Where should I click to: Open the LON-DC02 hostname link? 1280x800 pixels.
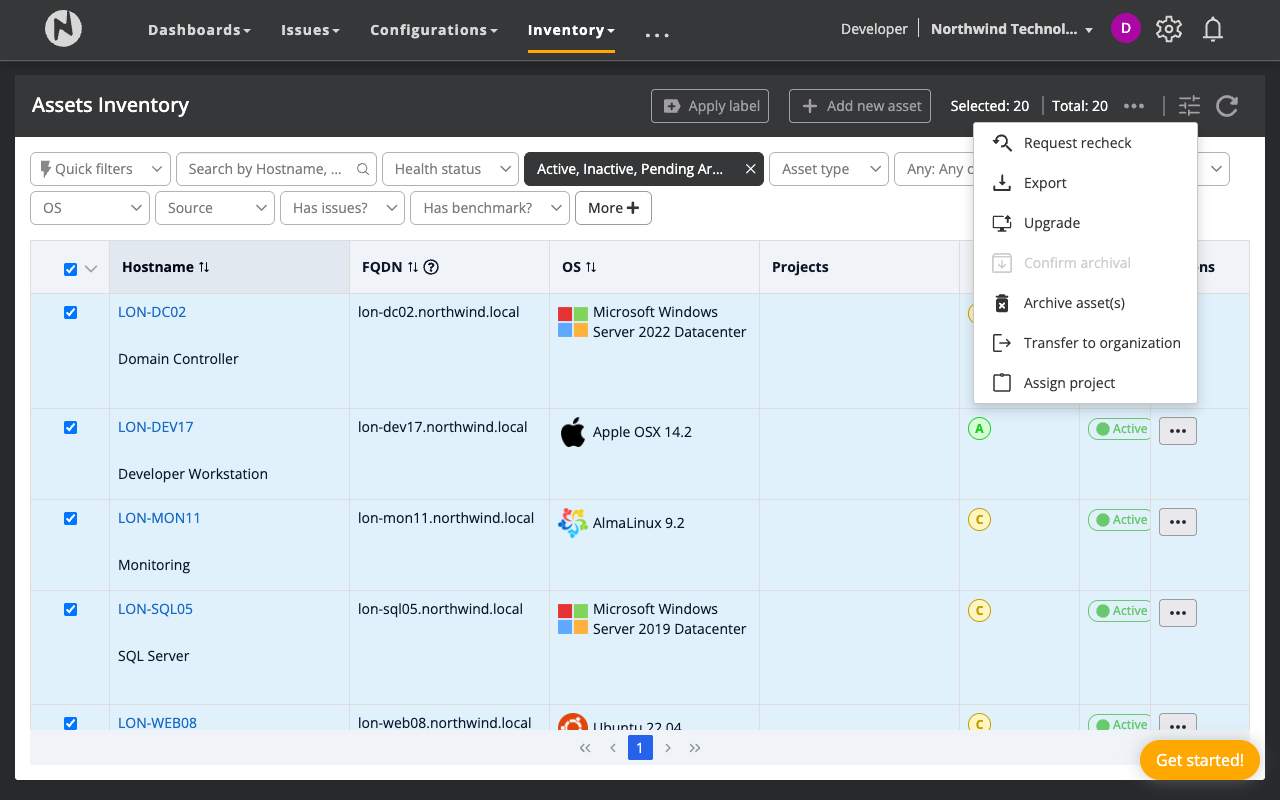[x=152, y=312]
